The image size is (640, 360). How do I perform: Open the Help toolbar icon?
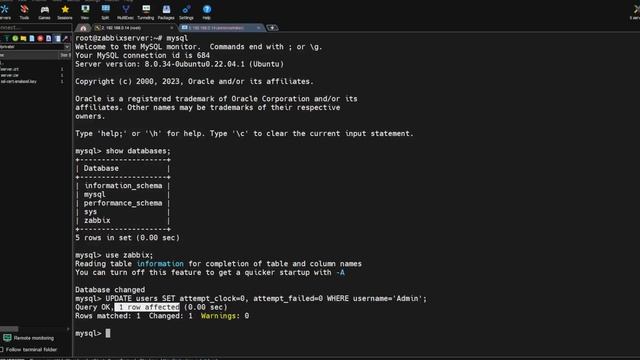pos(207,12)
